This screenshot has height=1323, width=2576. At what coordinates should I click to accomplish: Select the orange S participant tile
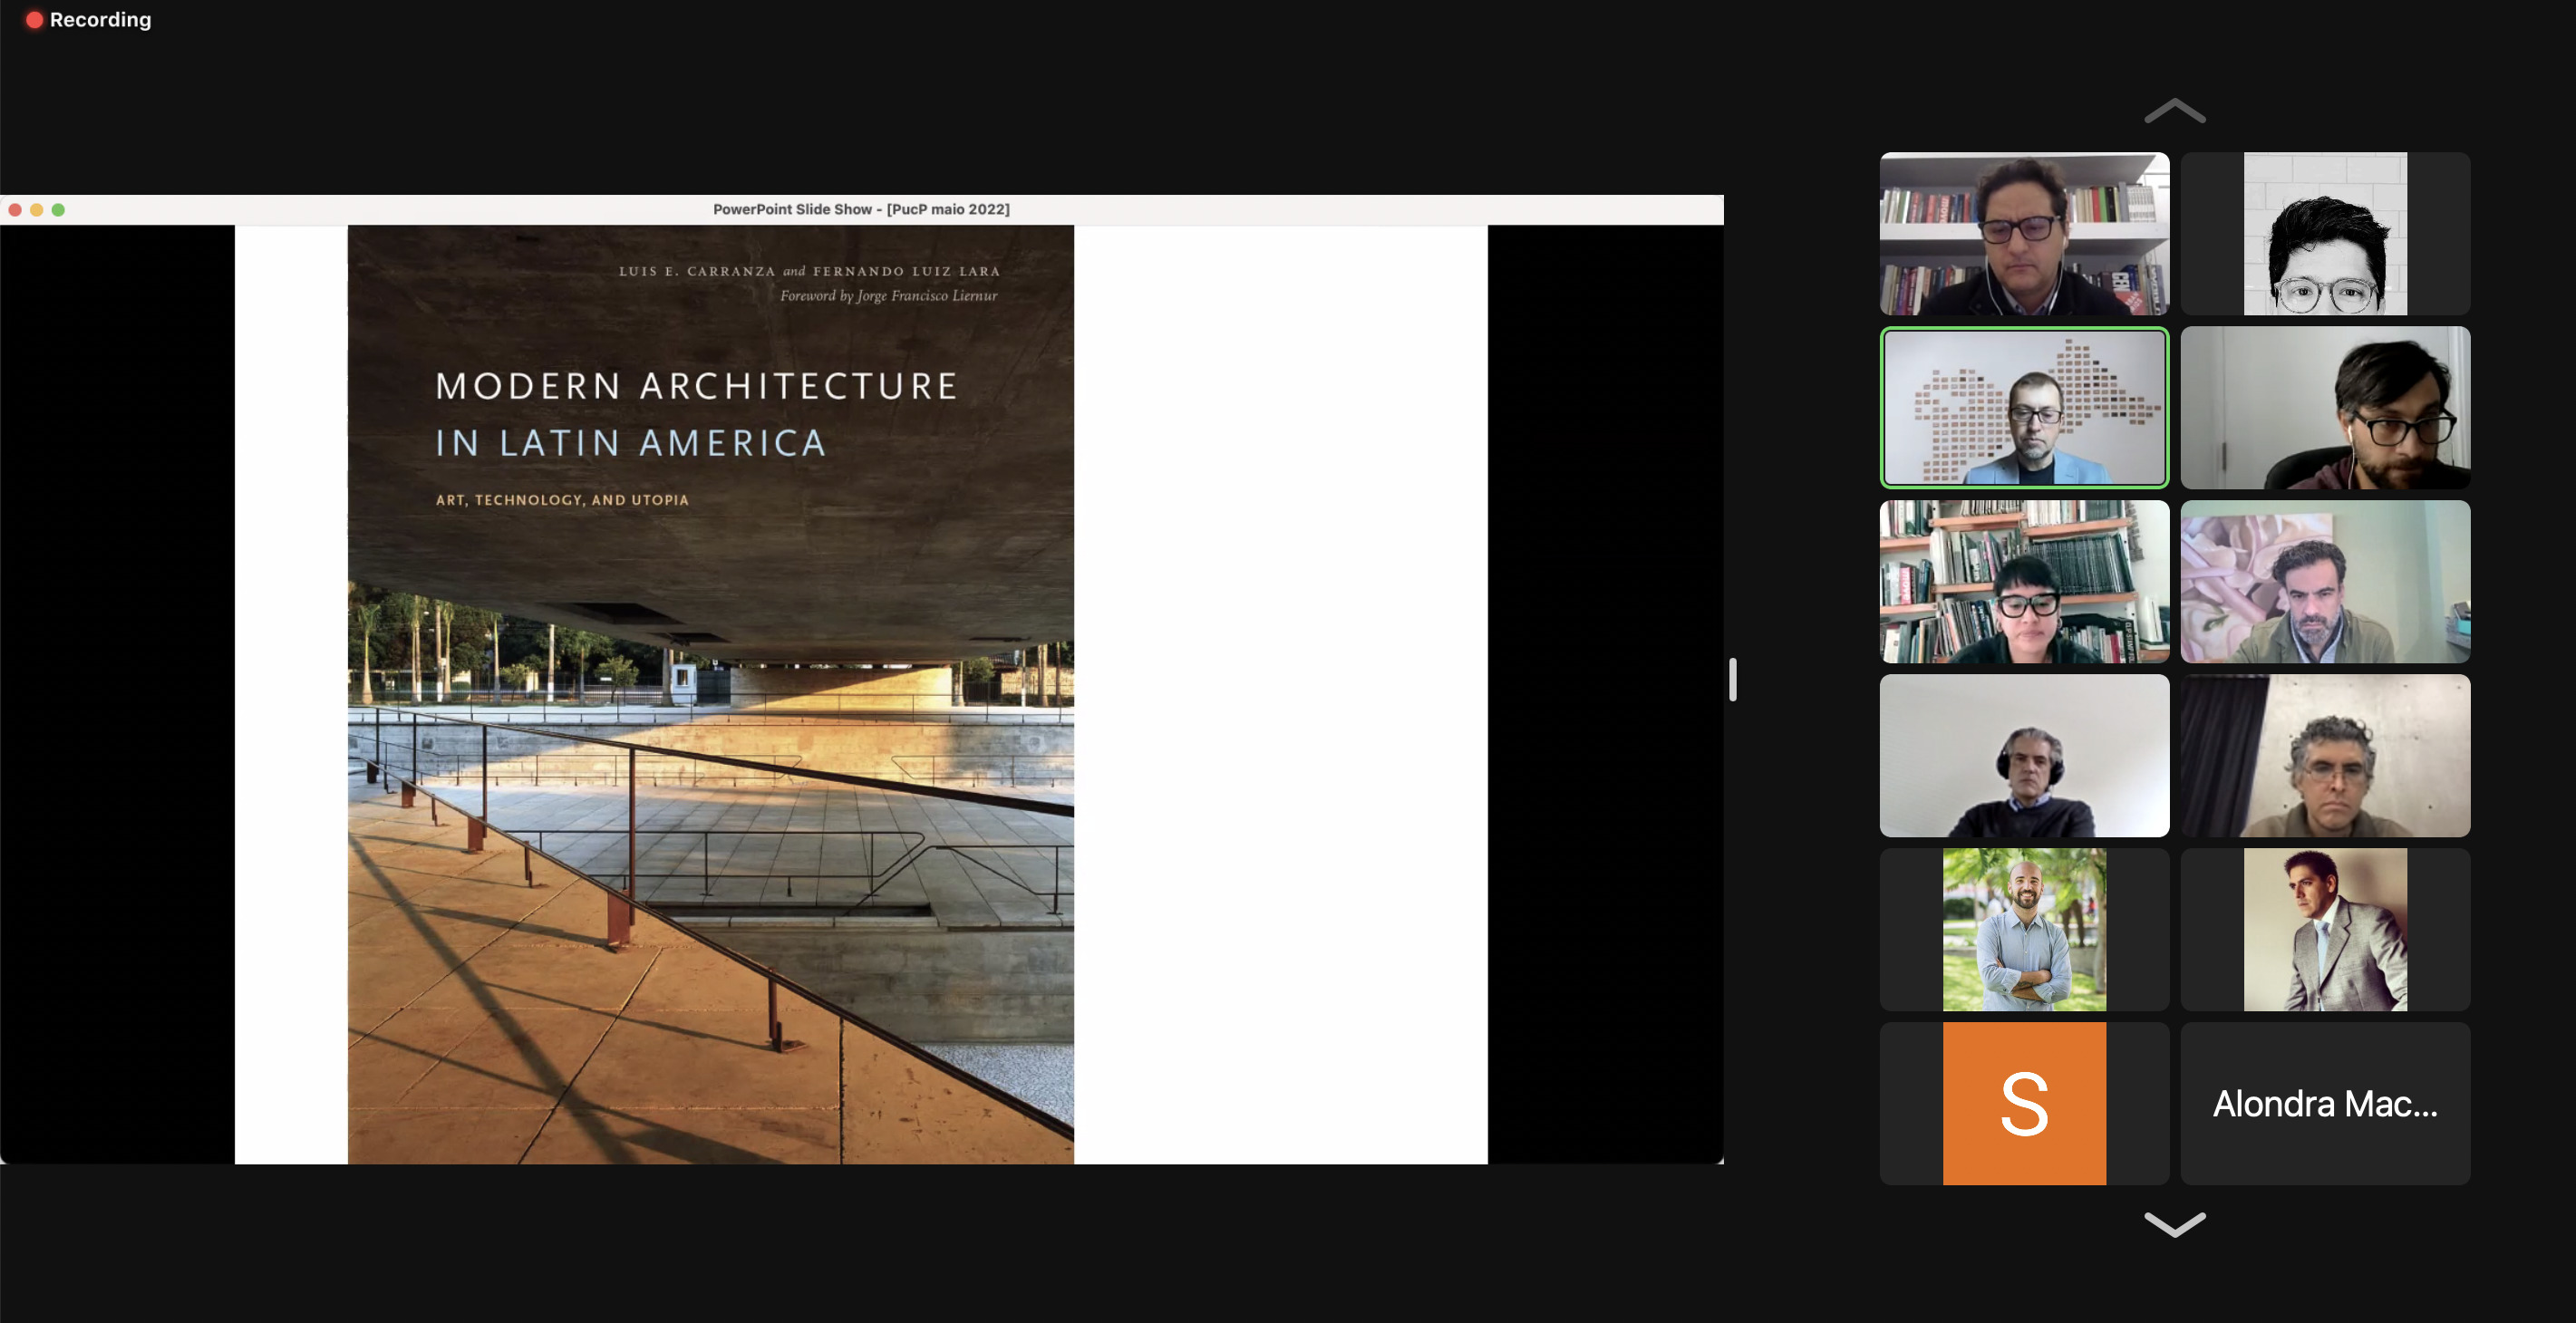click(2024, 1103)
